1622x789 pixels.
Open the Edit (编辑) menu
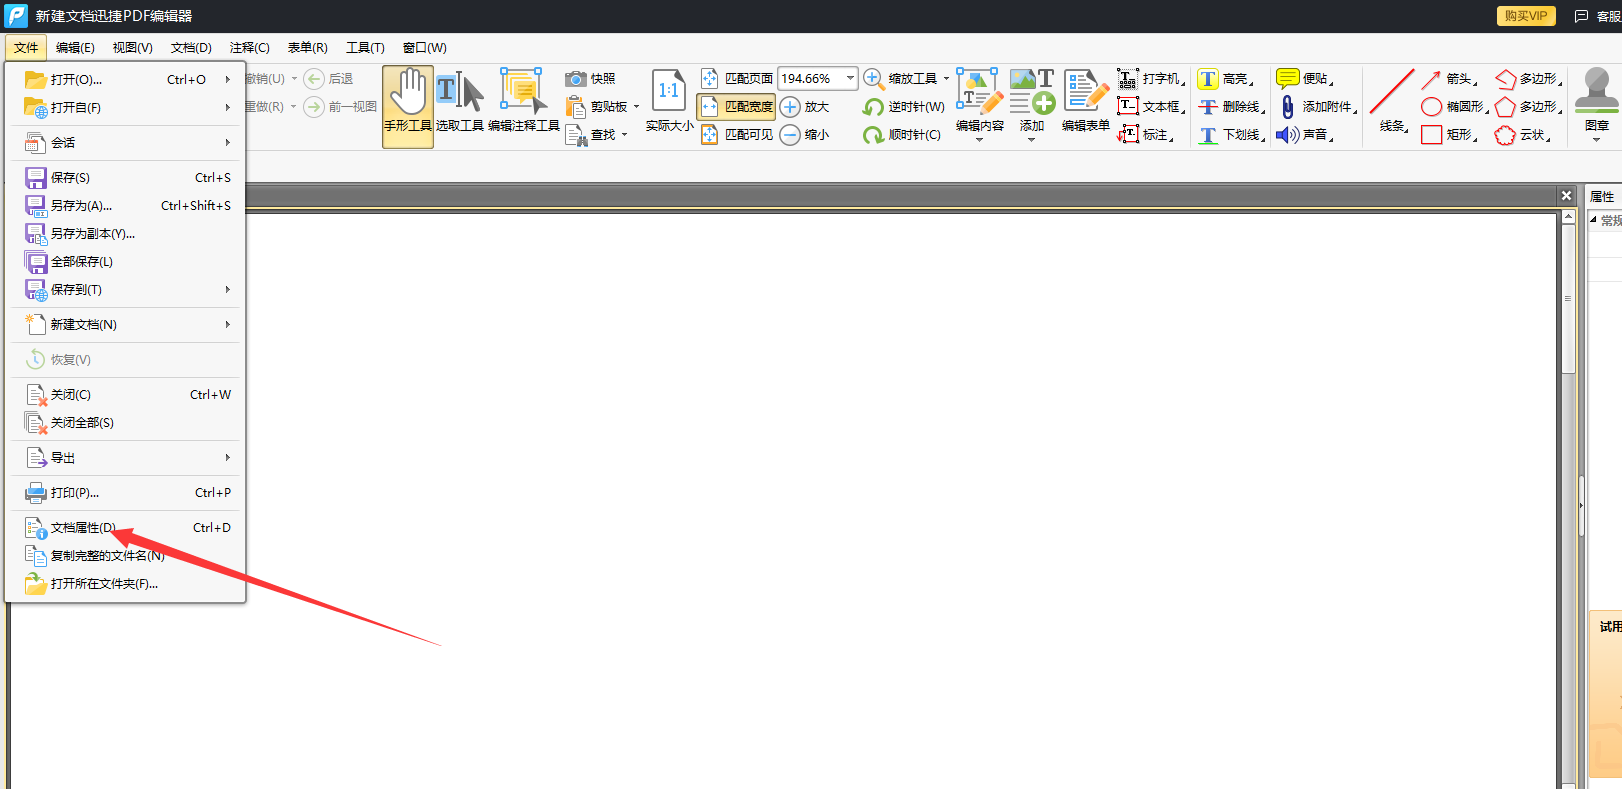(75, 48)
